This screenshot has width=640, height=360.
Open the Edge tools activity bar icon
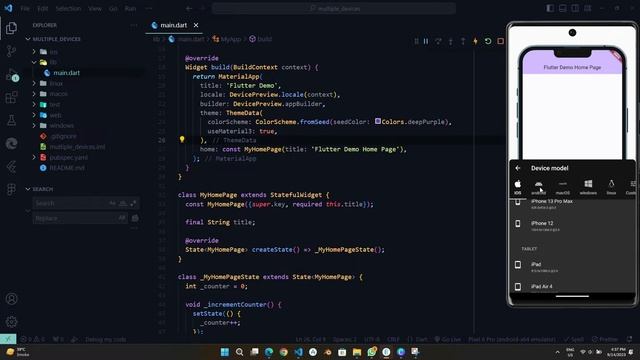[x=11, y=143]
